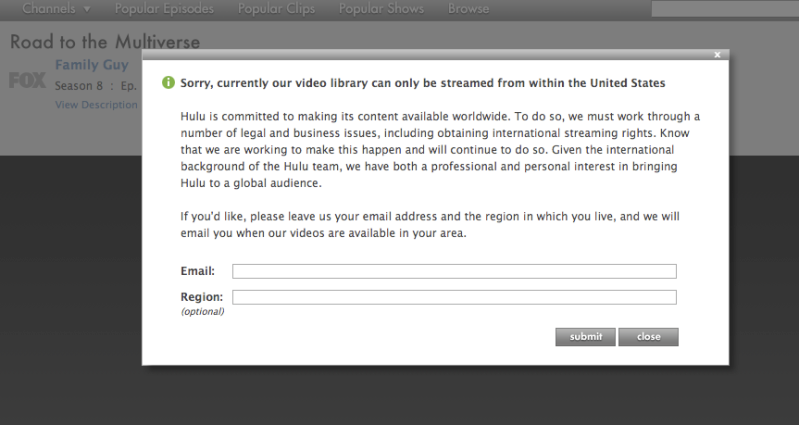The image size is (799, 425).
Task: Select the Browse menu item
Action: point(468,9)
